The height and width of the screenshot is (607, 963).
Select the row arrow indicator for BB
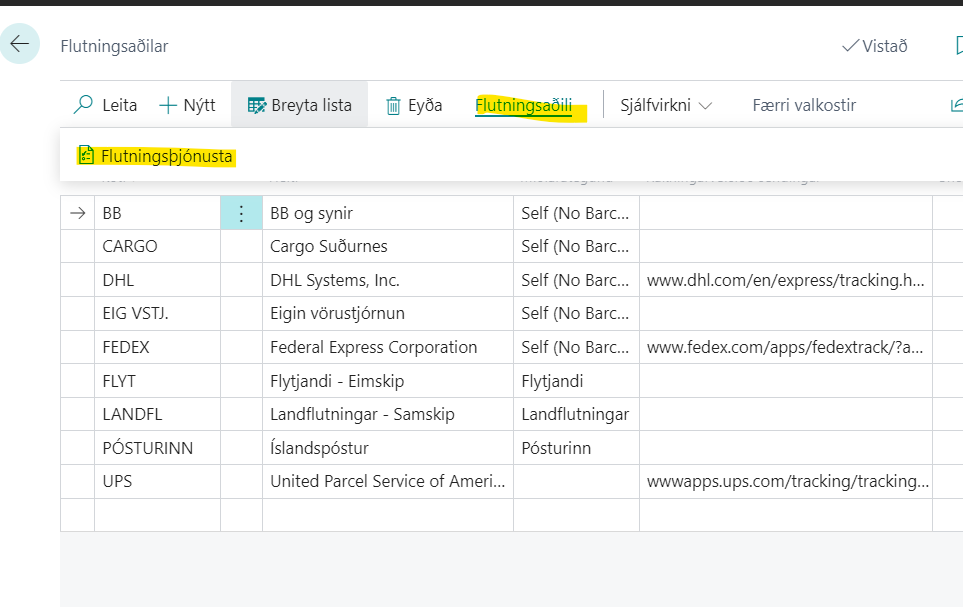point(77,213)
